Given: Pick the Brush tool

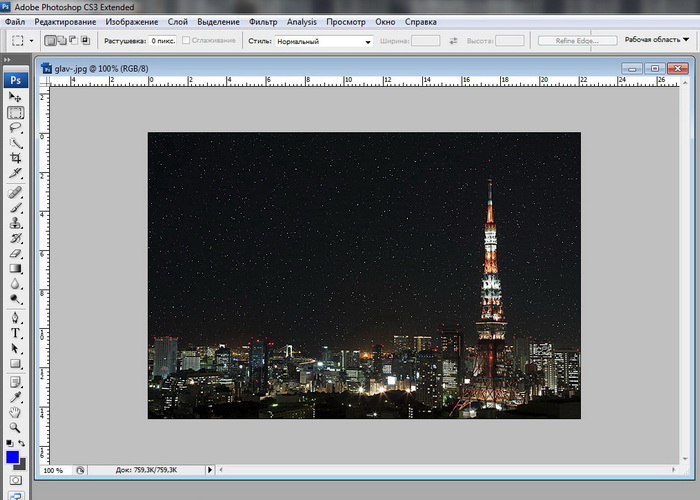Looking at the screenshot, I should click(x=15, y=207).
